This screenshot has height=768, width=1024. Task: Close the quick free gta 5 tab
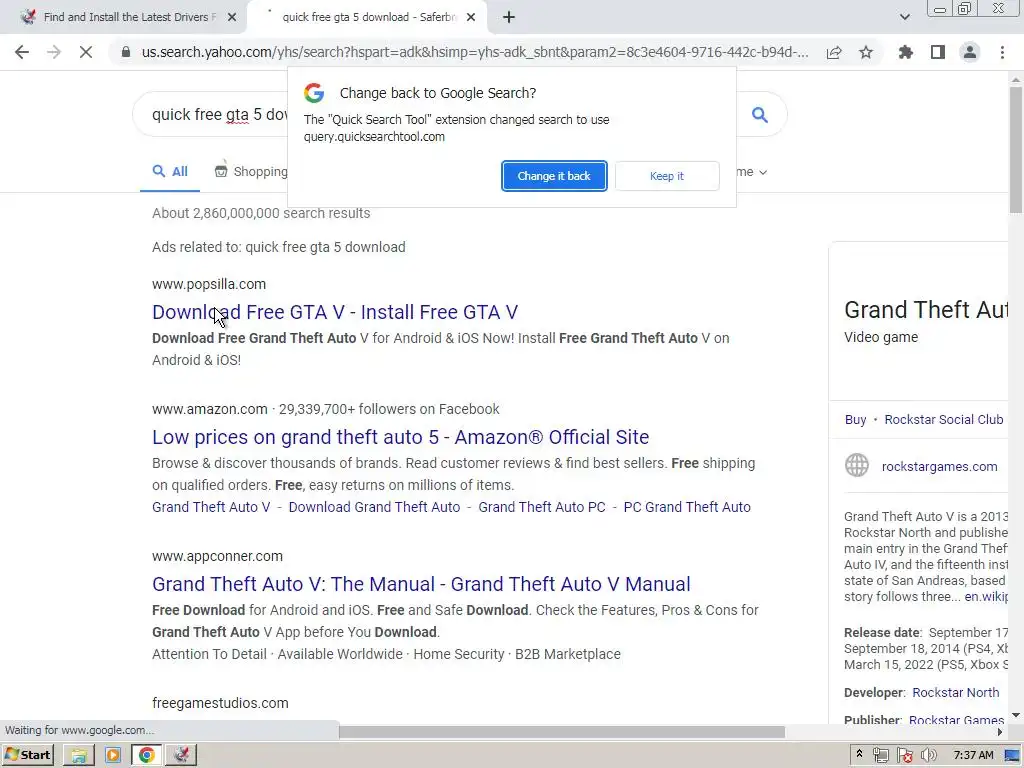pyautogui.click(x=471, y=18)
